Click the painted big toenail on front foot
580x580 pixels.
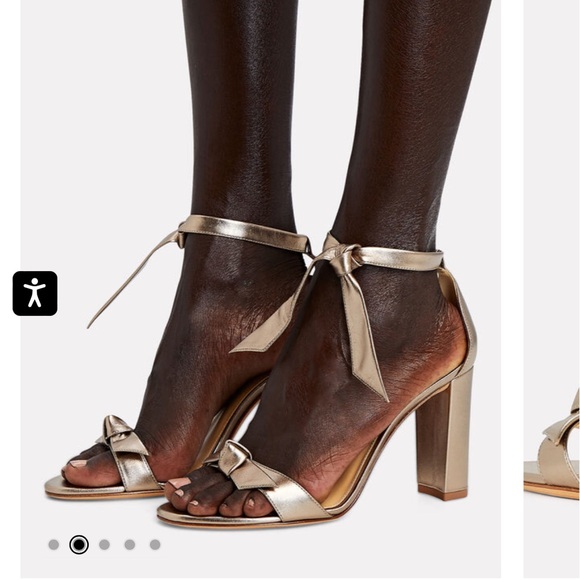click(179, 483)
